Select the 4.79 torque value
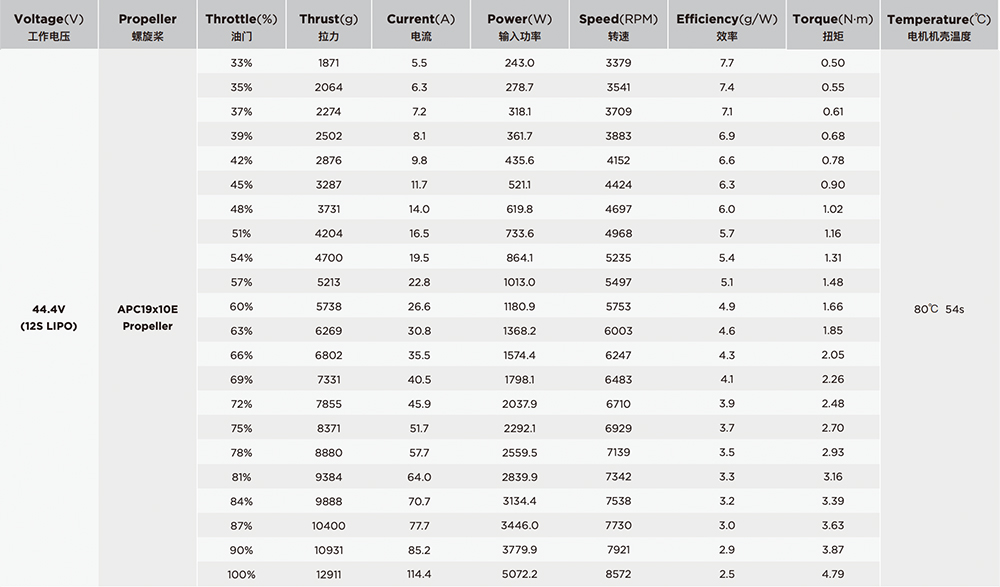Screen dimensions: 1000x587 tap(832, 574)
